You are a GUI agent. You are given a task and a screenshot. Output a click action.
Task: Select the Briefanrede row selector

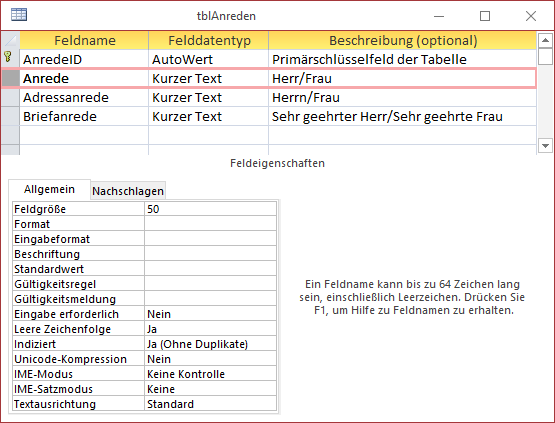point(10,116)
